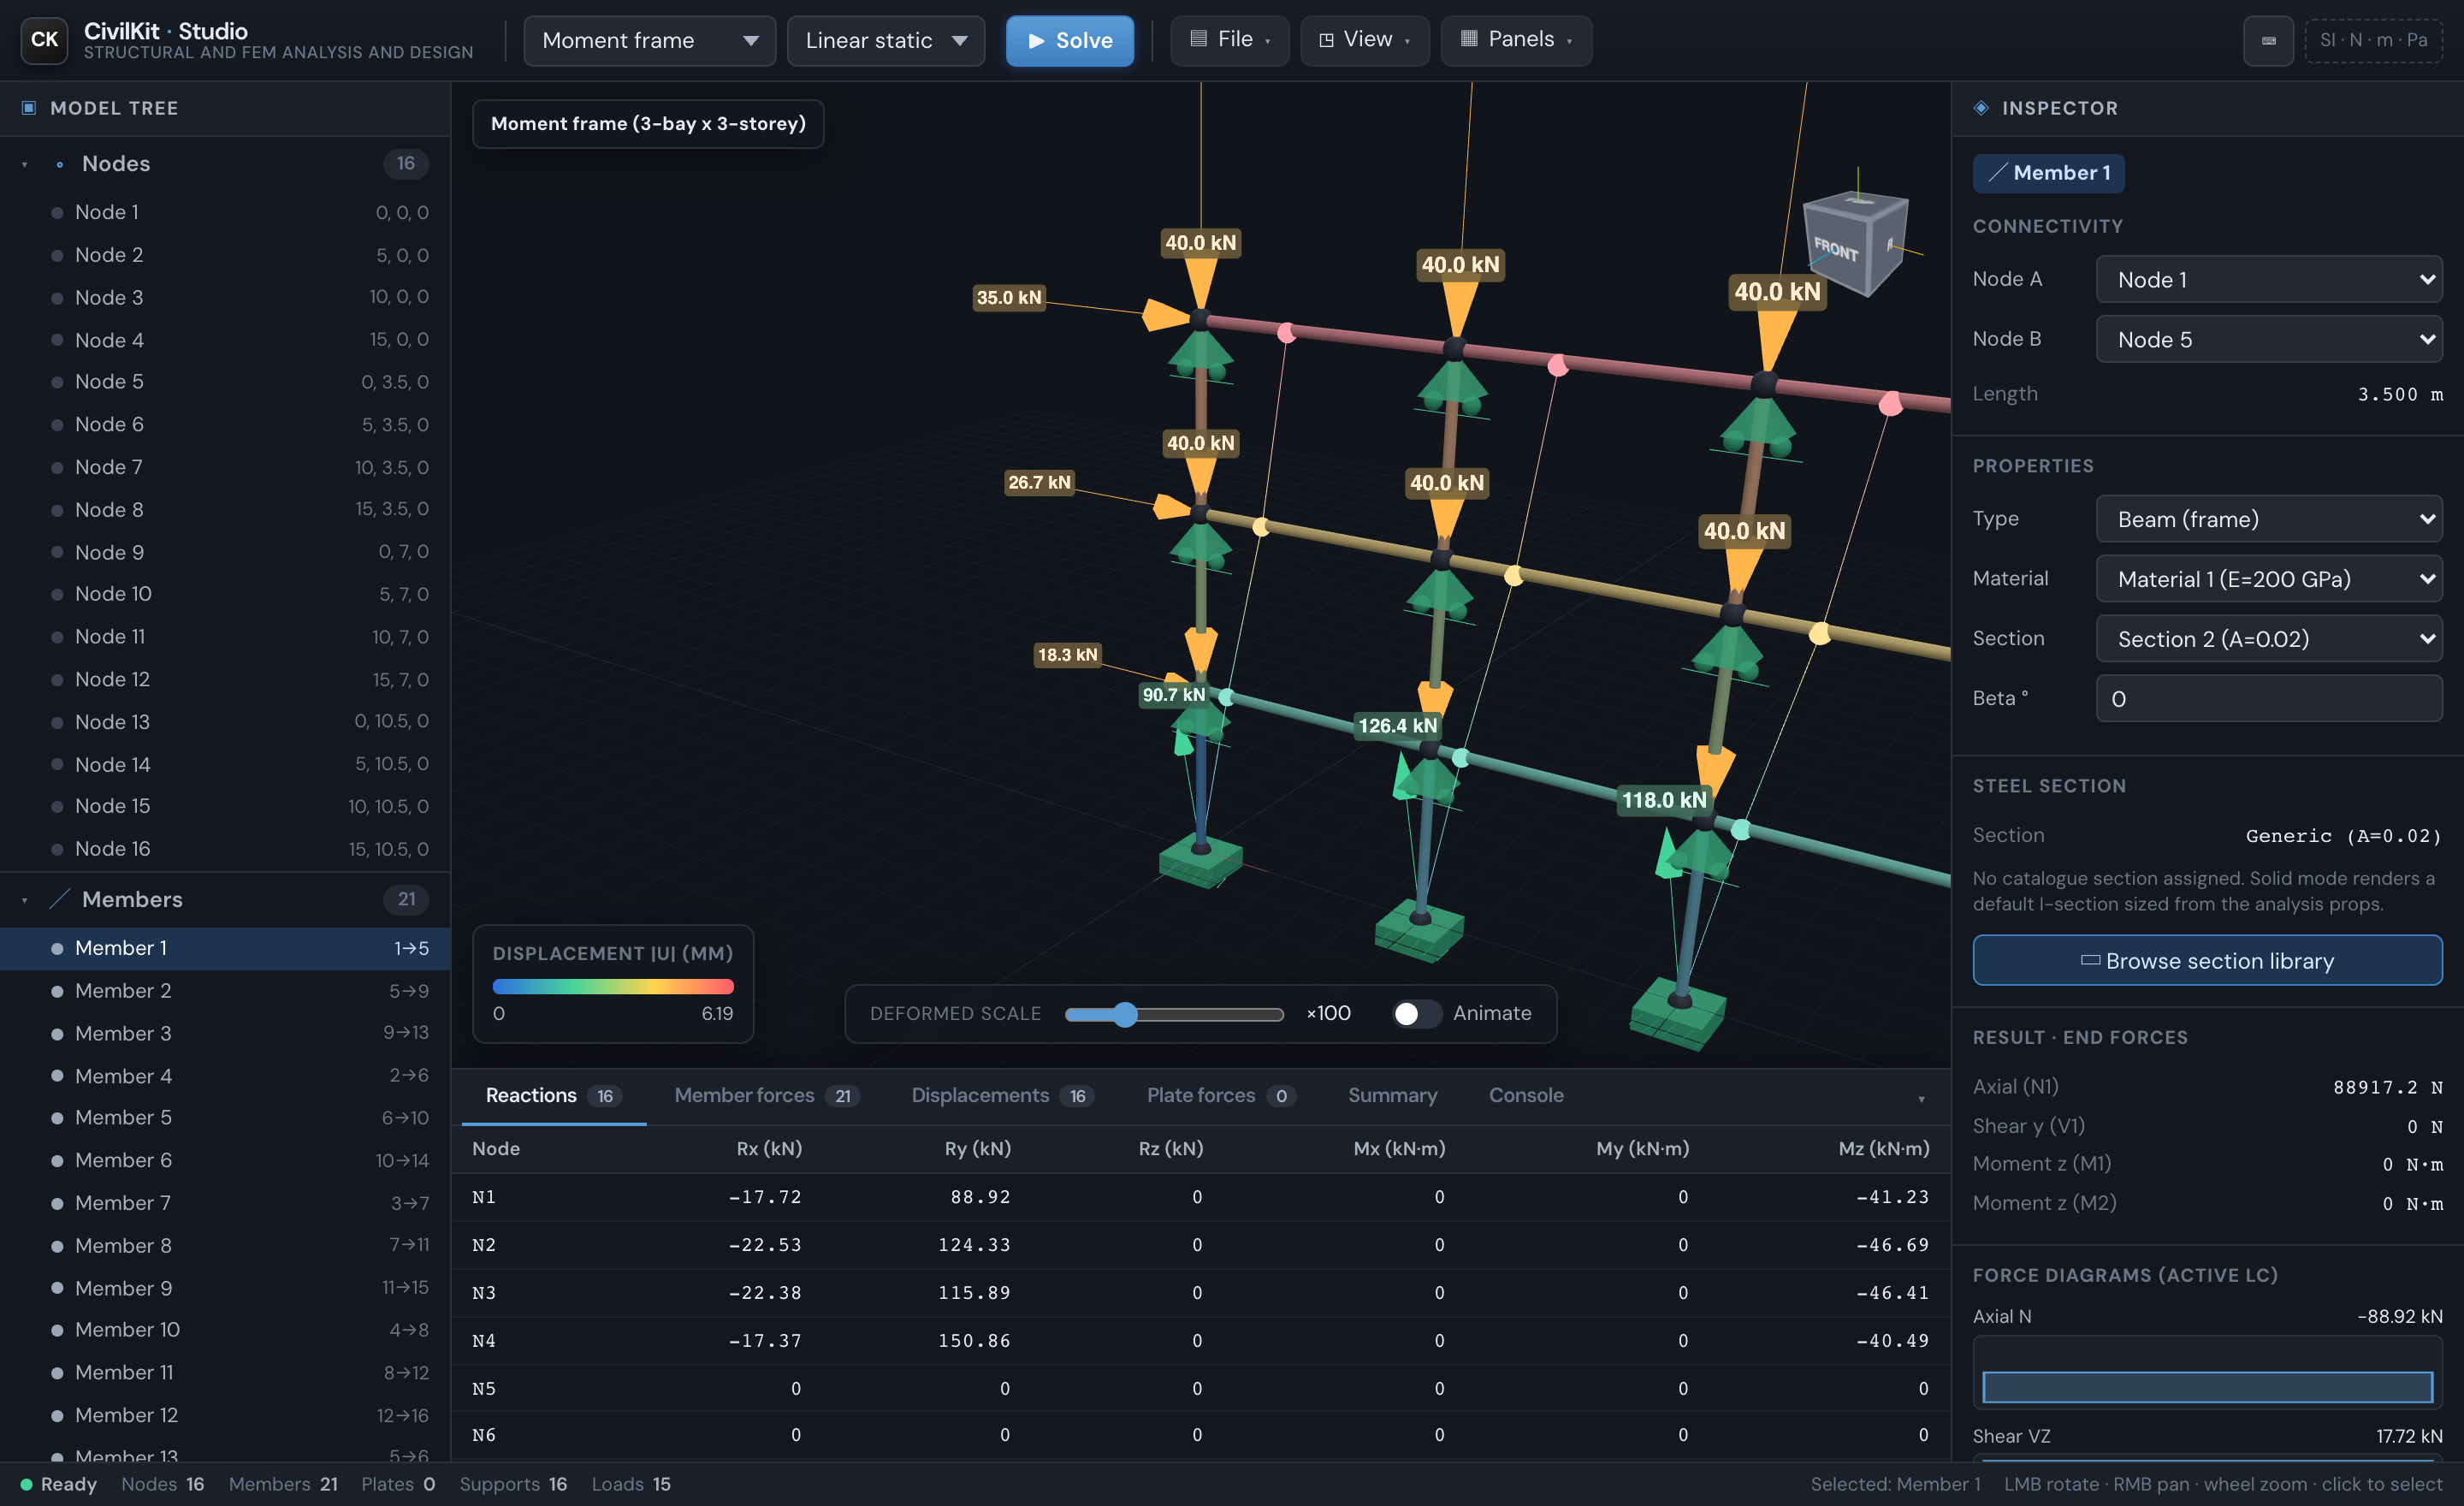This screenshot has width=2464, height=1506.
Task: Switch to the Member forces tab
Action: (x=766, y=1096)
